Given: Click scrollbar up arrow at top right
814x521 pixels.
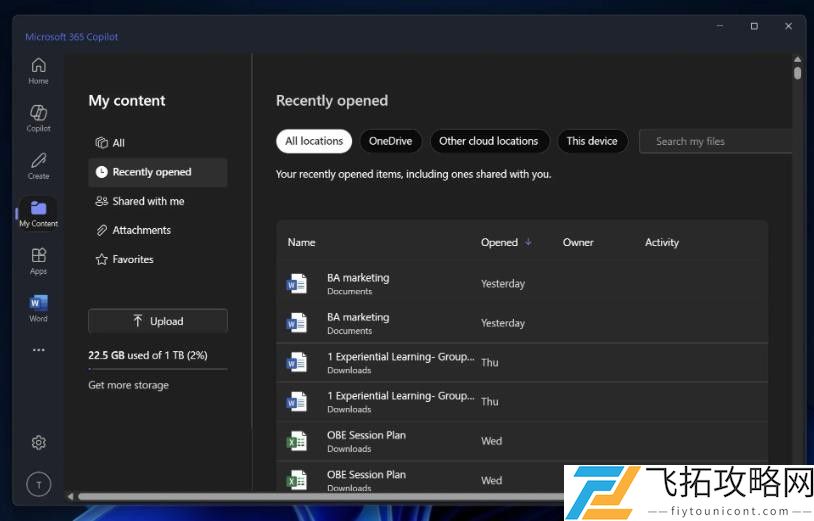Looking at the screenshot, I should [797, 59].
